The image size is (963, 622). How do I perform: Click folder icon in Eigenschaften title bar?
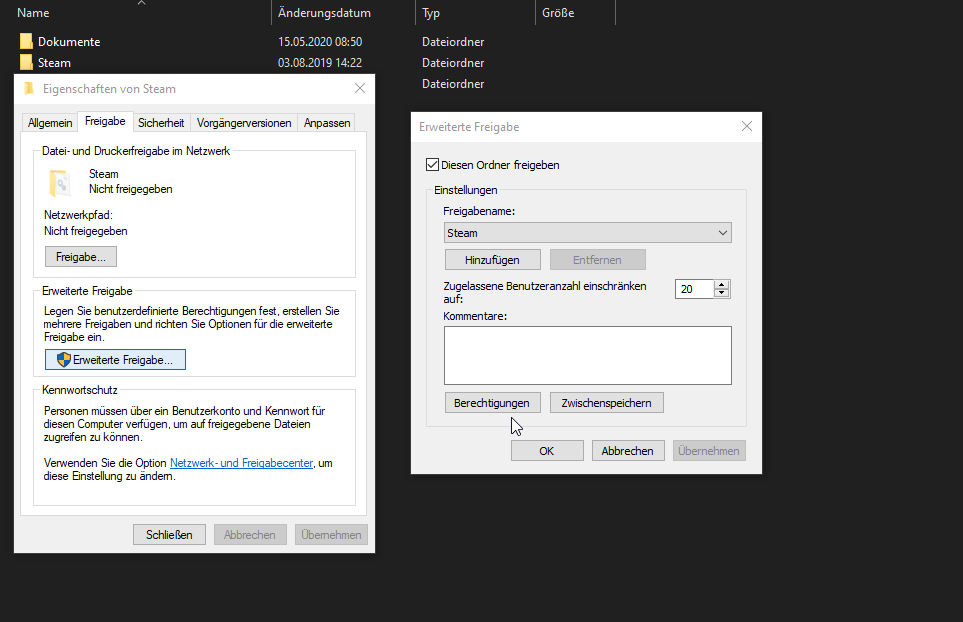tap(29, 89)
